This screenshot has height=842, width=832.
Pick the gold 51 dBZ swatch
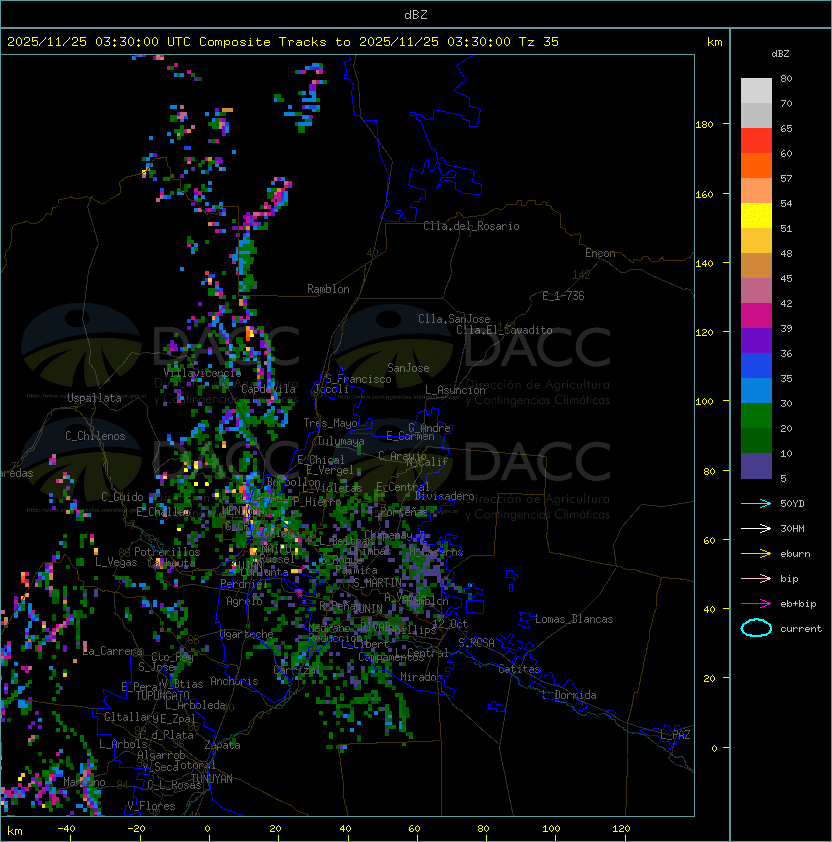[x=756, y=241]
